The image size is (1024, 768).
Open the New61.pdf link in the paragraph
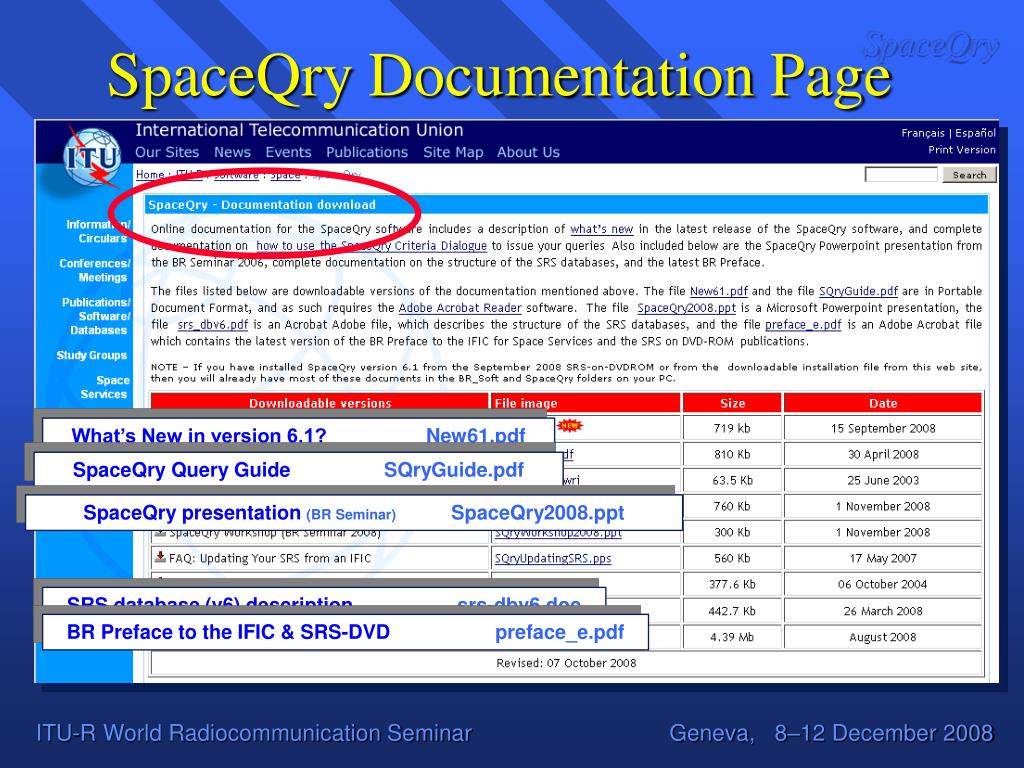click(718, 291)
